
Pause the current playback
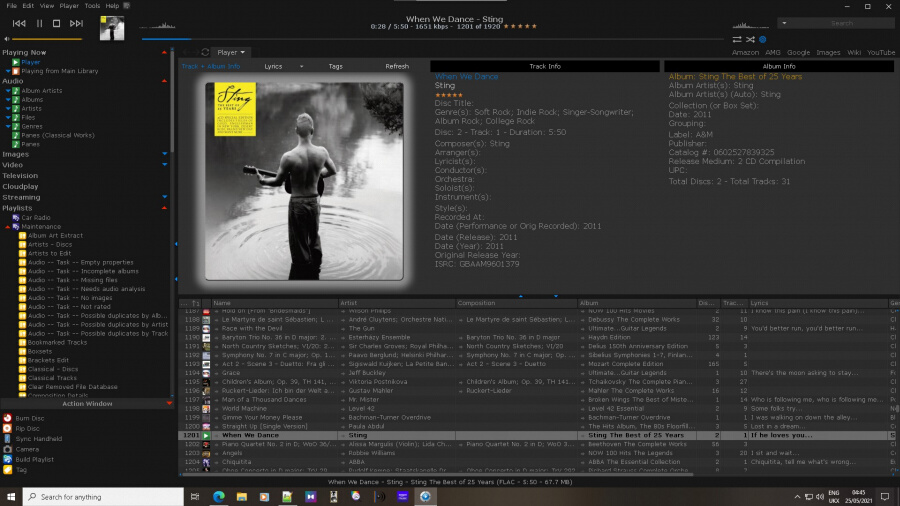[x=39, y=24]
